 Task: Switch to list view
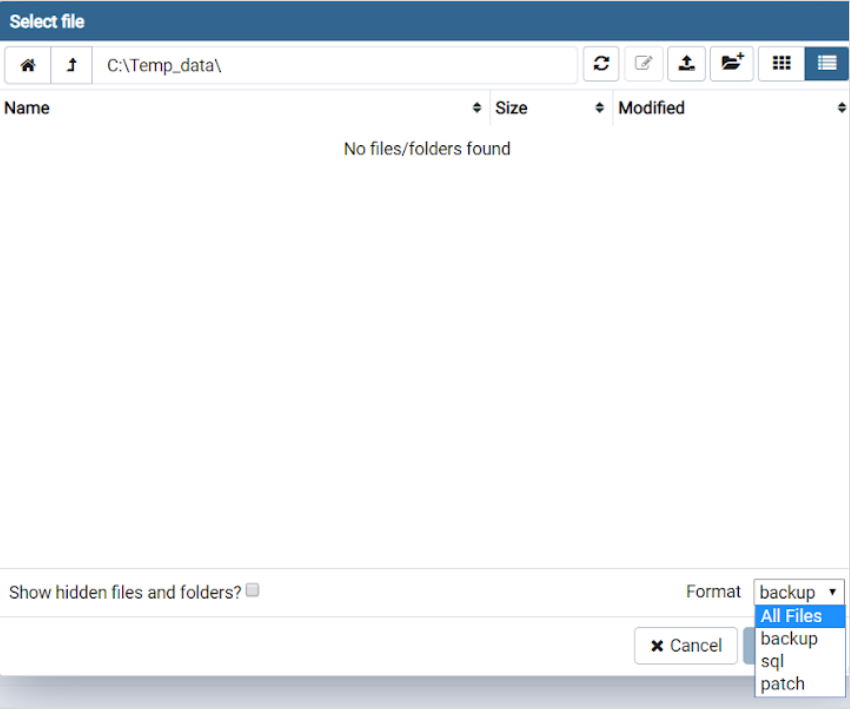coord(826,64)
